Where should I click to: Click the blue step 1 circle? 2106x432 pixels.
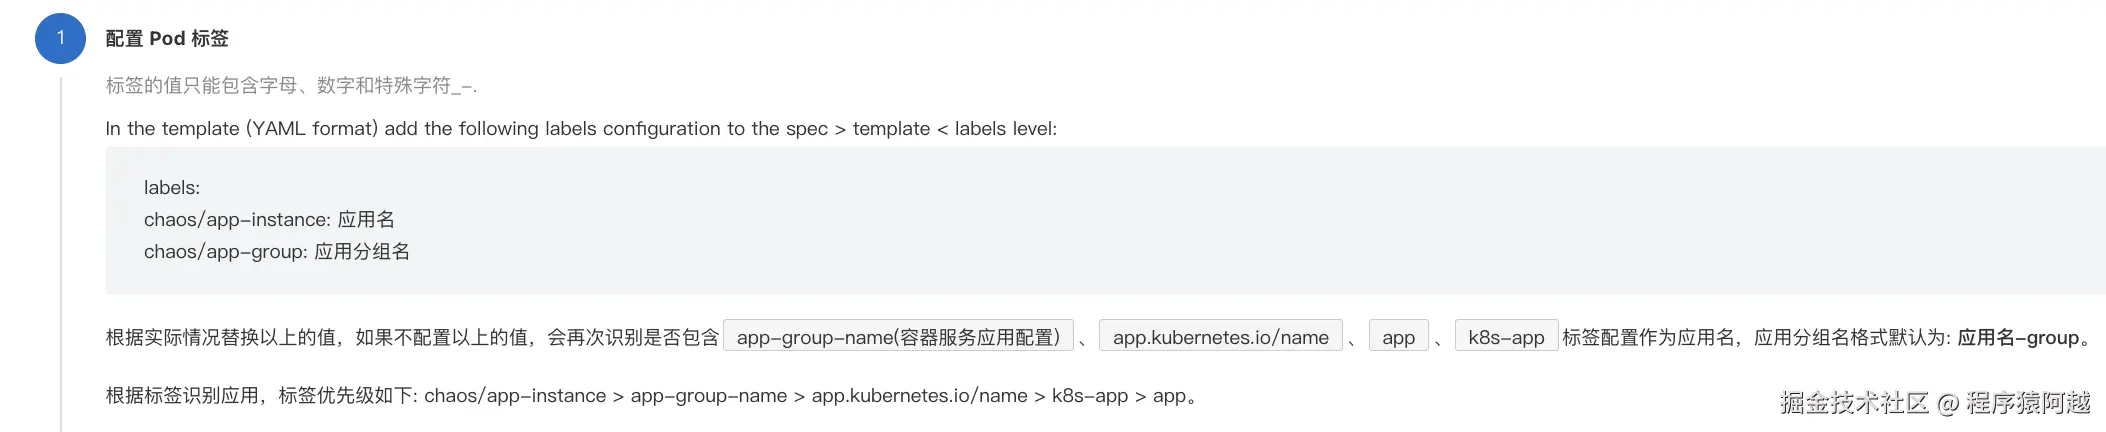(x=60, y=38)
